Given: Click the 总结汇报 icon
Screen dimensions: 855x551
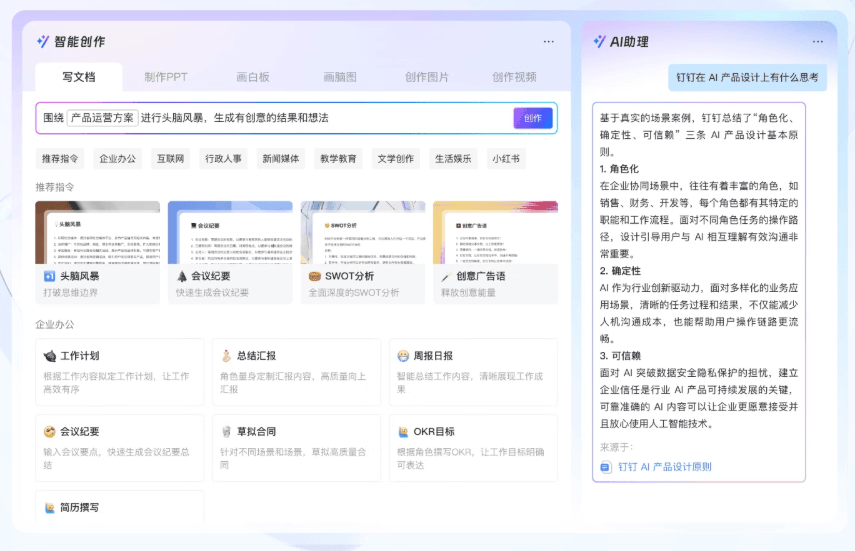Looking at the screenshot, I should (x=226, y=356).
